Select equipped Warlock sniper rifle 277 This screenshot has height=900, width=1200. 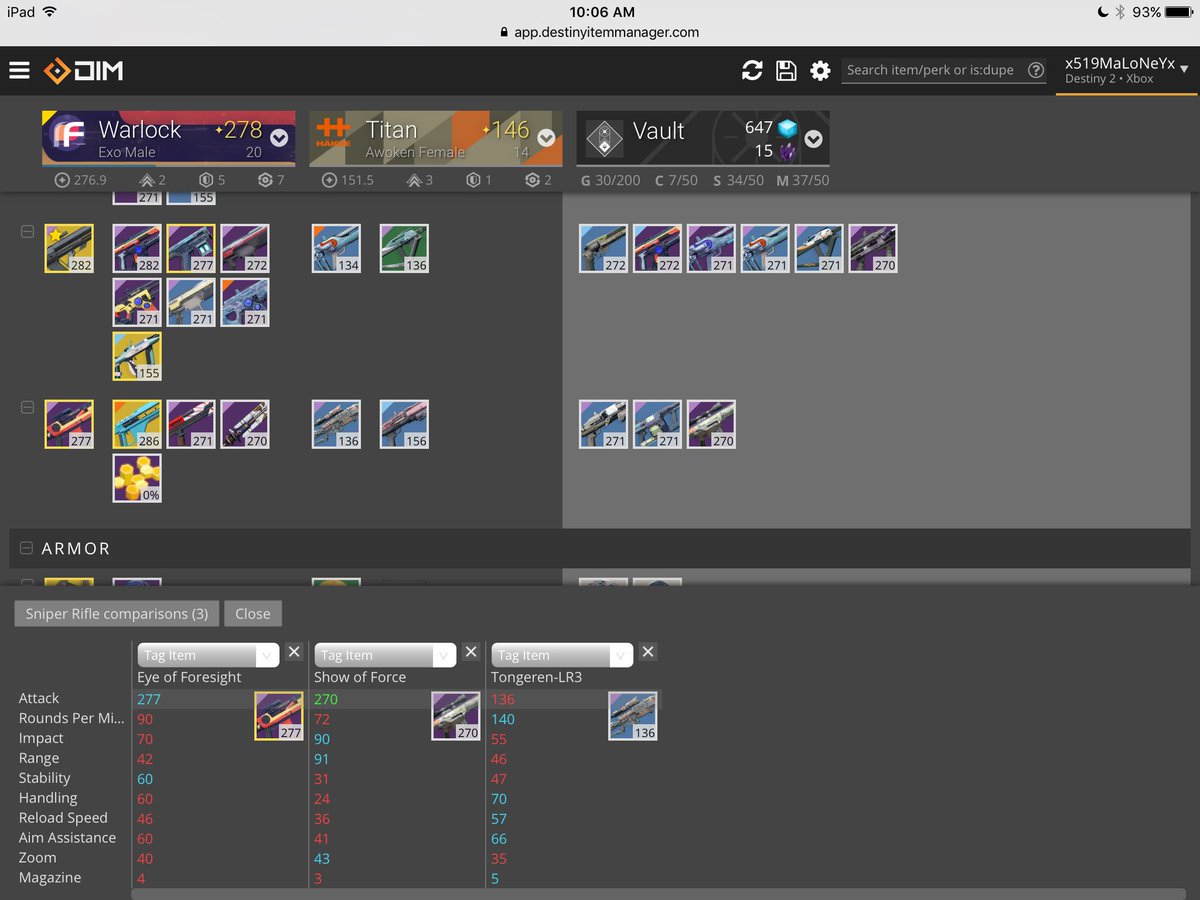(x=69, y=424)
